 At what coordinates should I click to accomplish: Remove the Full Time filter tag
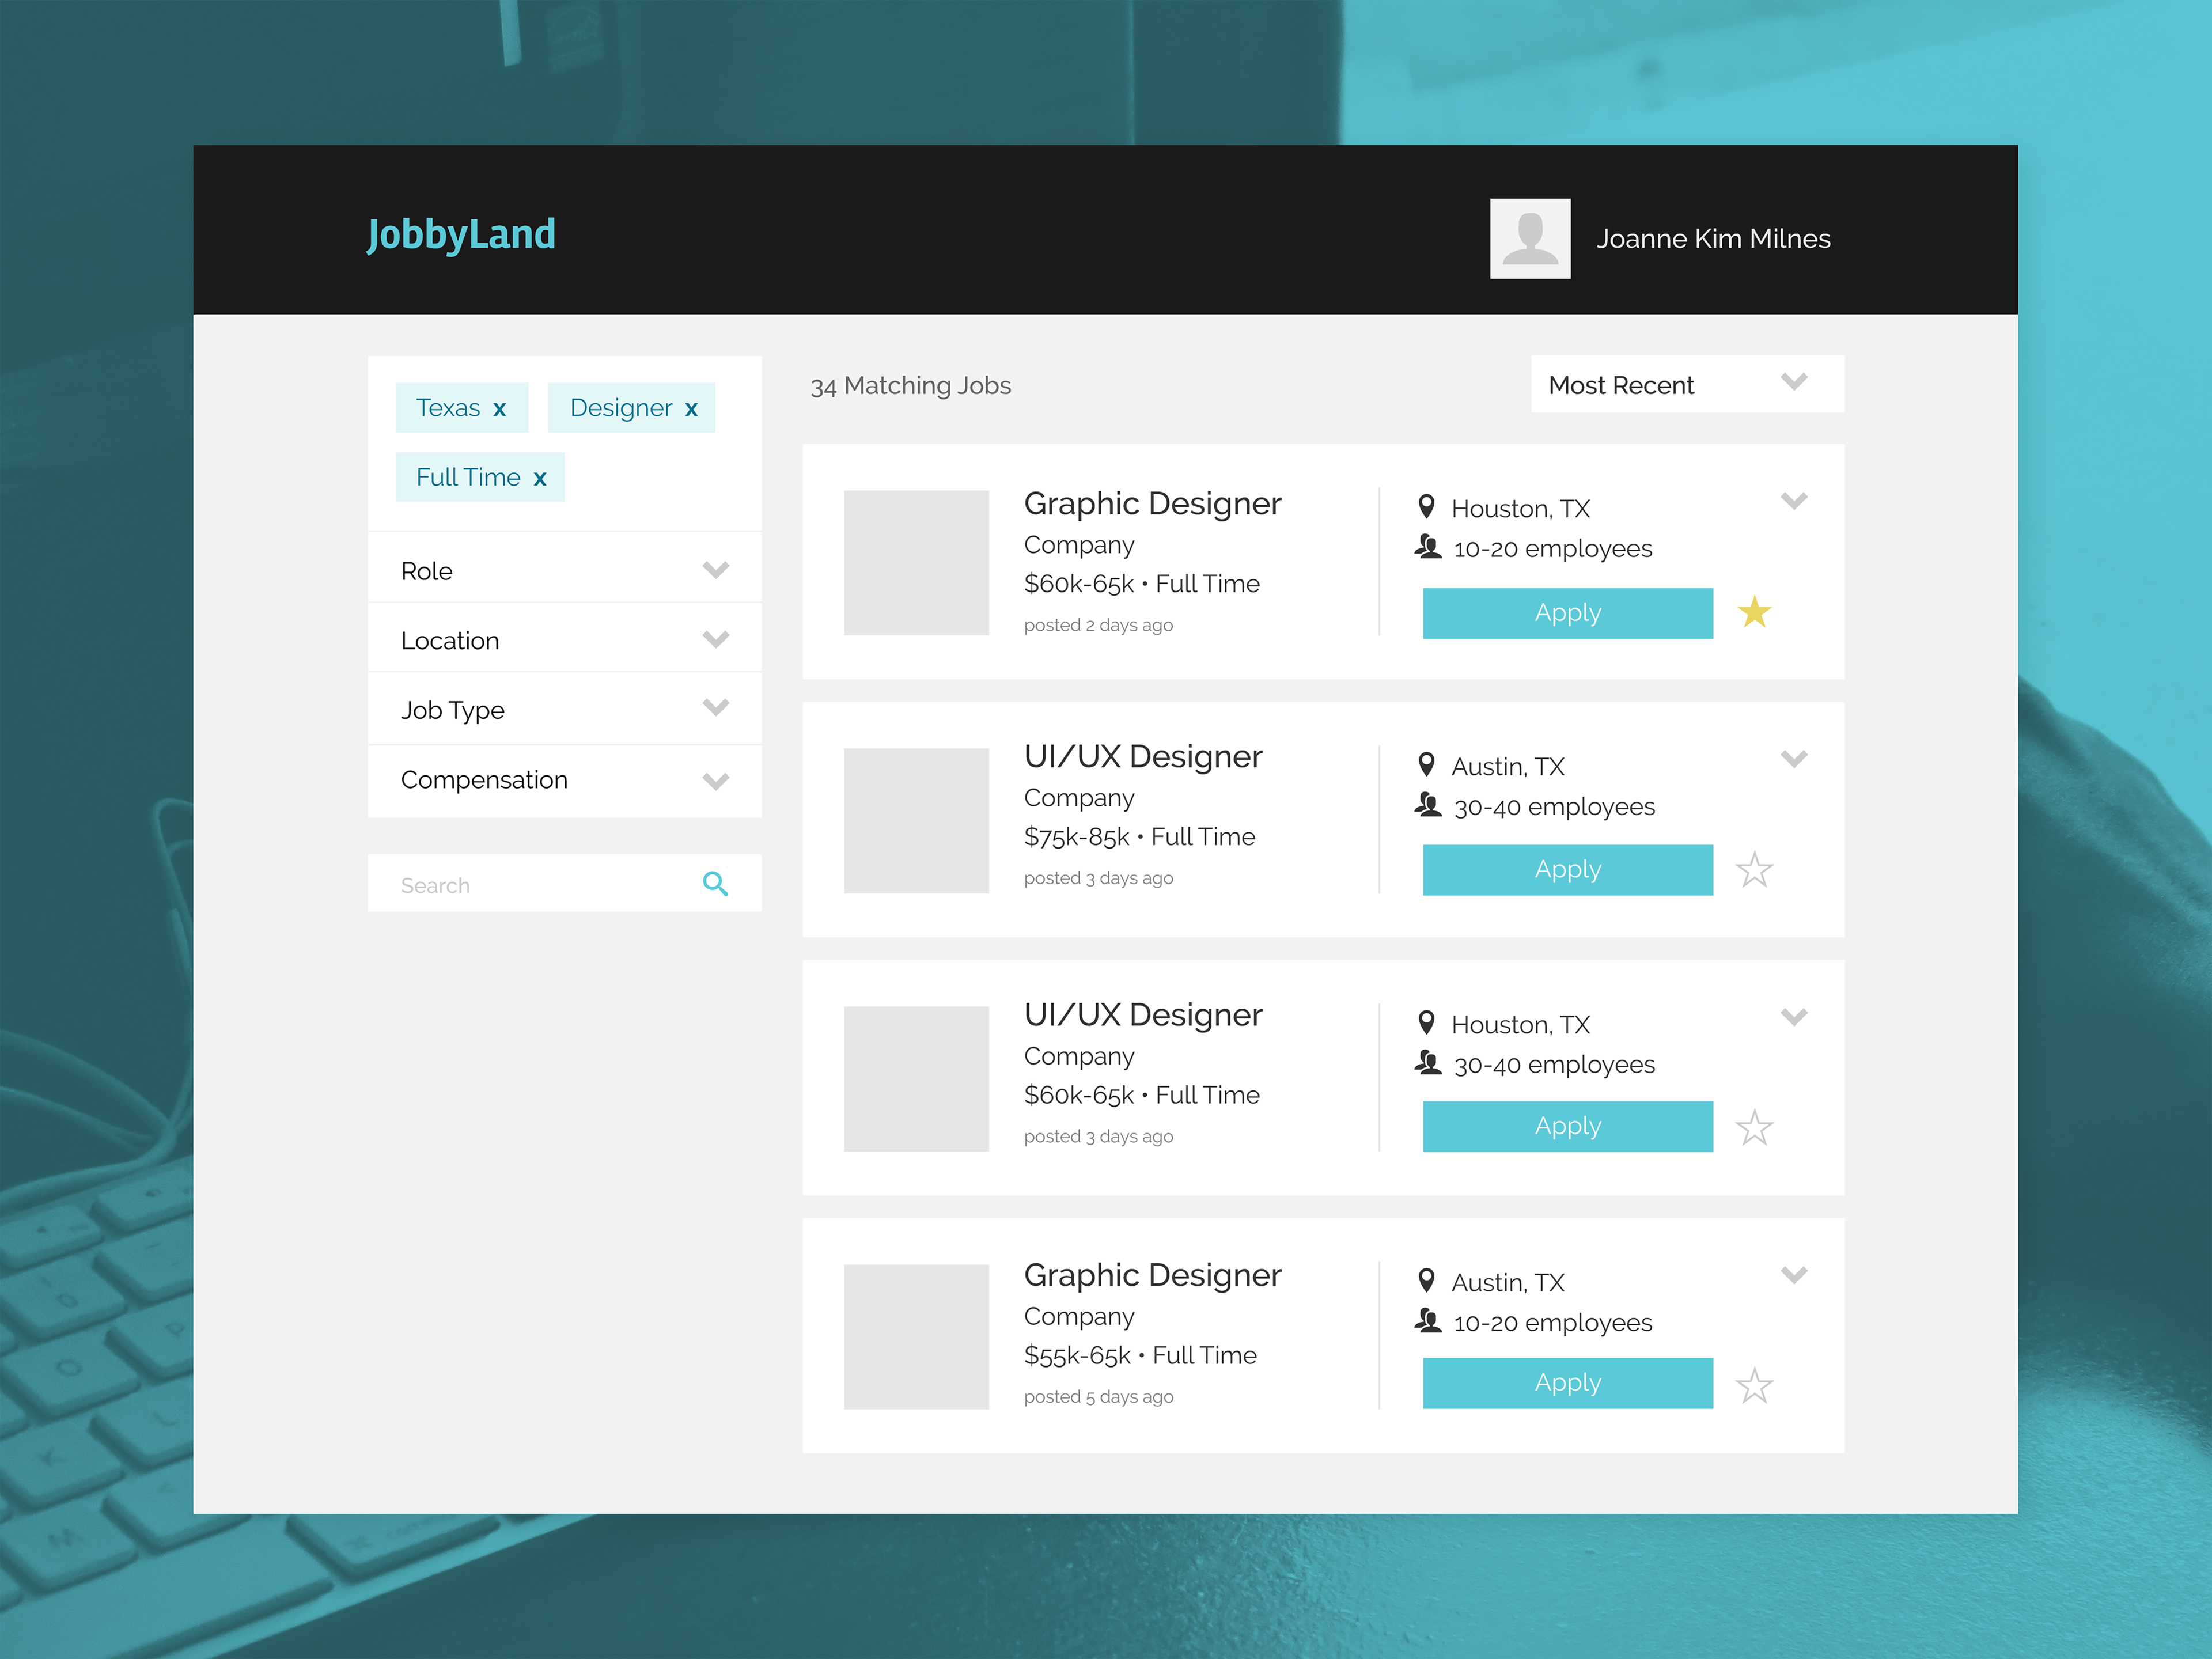pos(540,479)
